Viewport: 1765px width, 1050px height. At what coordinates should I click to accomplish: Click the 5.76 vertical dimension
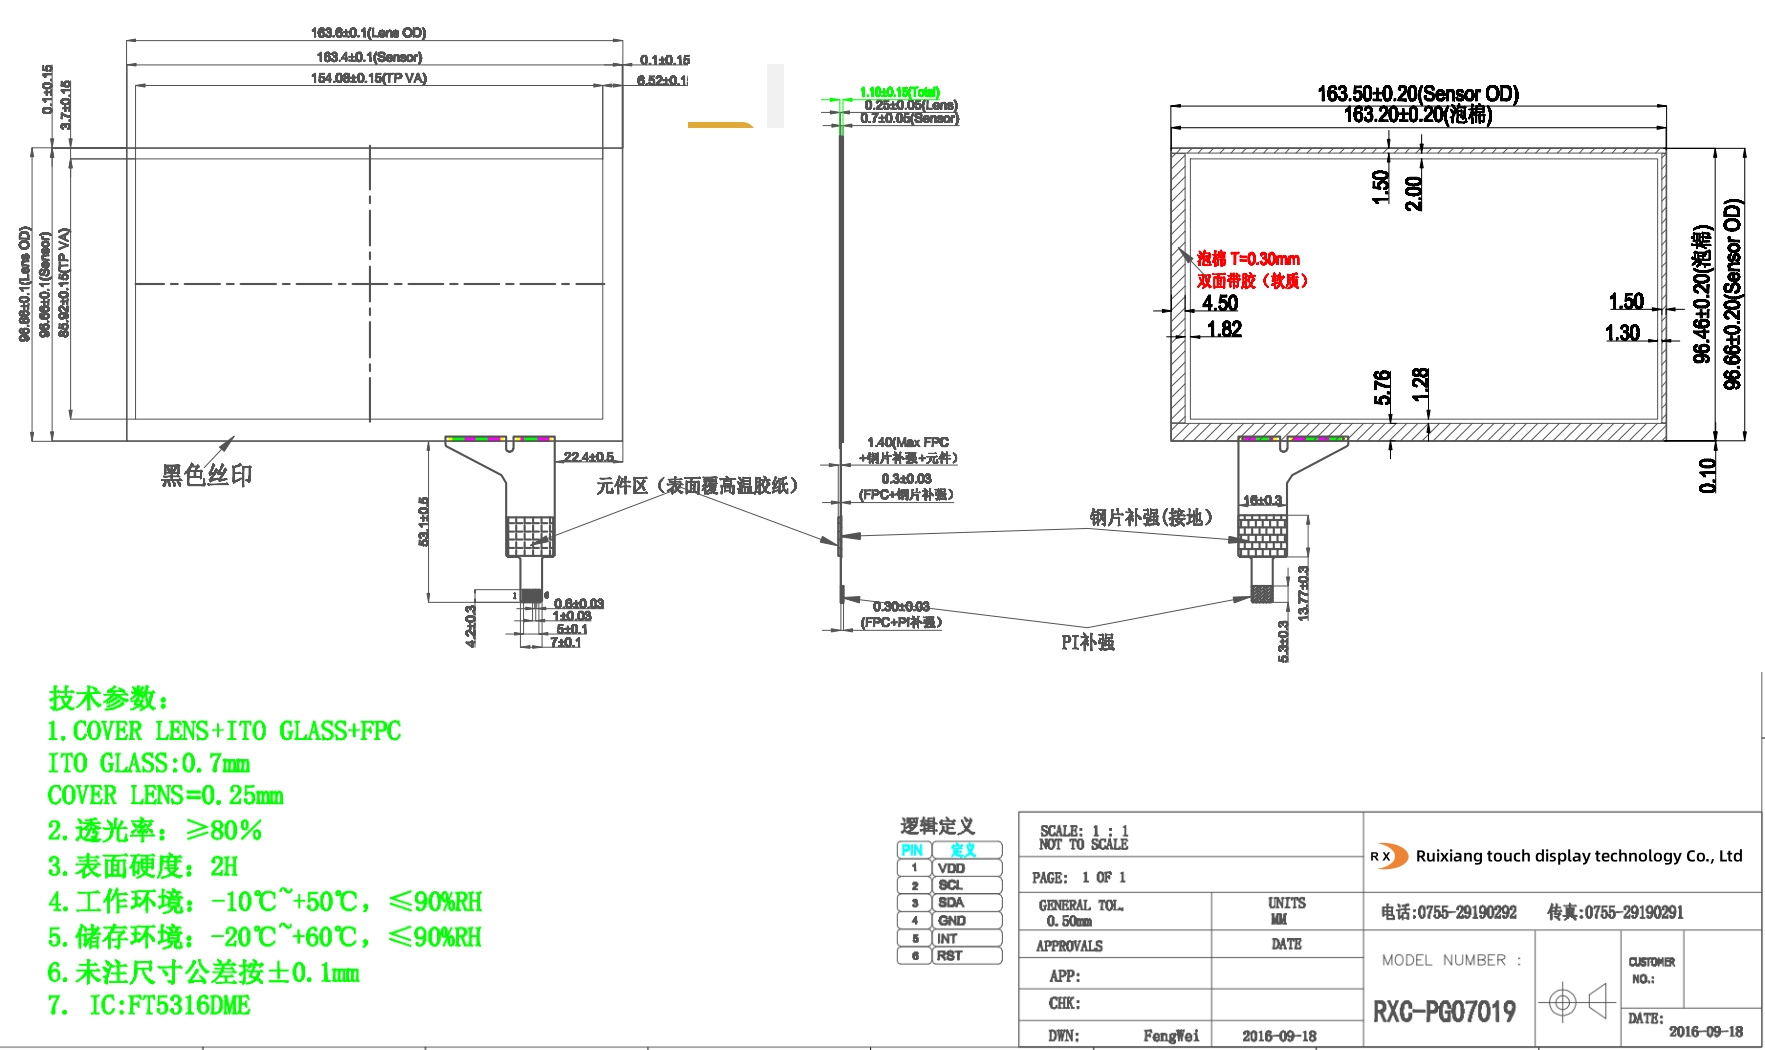point(1382,387)
